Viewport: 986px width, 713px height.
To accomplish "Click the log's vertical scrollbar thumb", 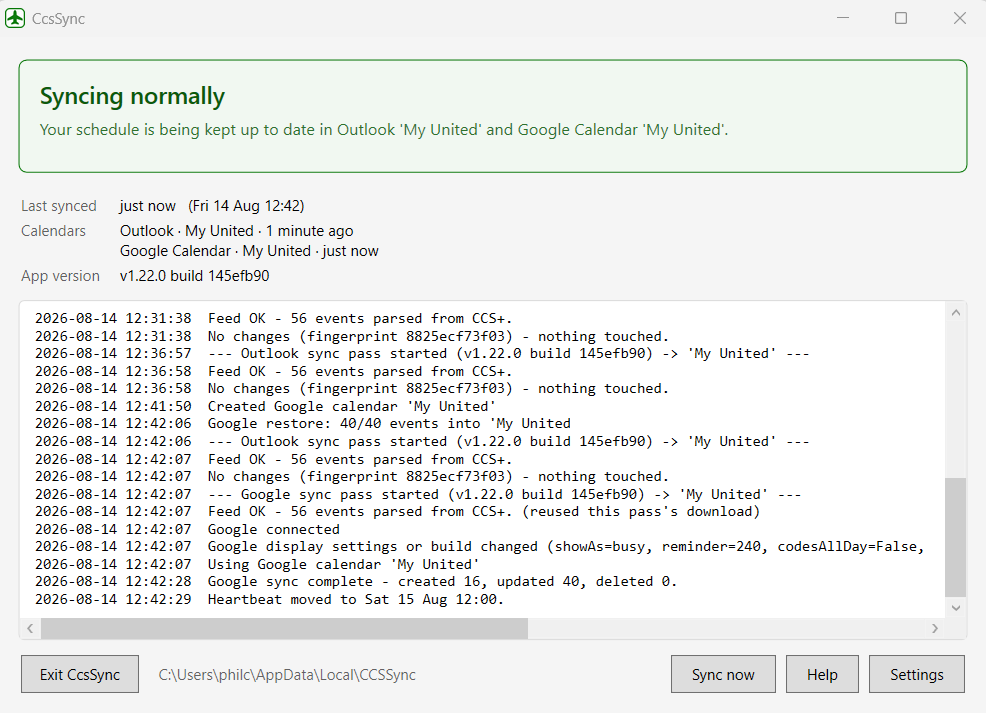I will [956, 537].
